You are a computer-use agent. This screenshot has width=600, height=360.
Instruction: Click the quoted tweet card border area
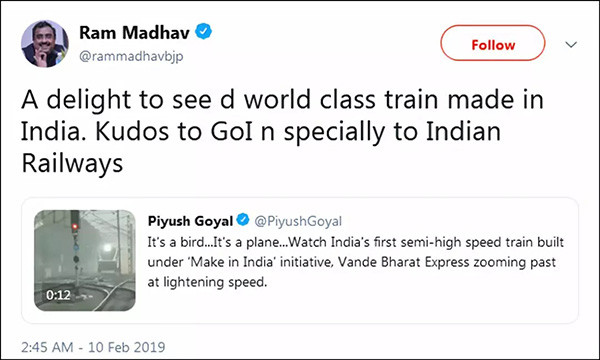(300, 261)
